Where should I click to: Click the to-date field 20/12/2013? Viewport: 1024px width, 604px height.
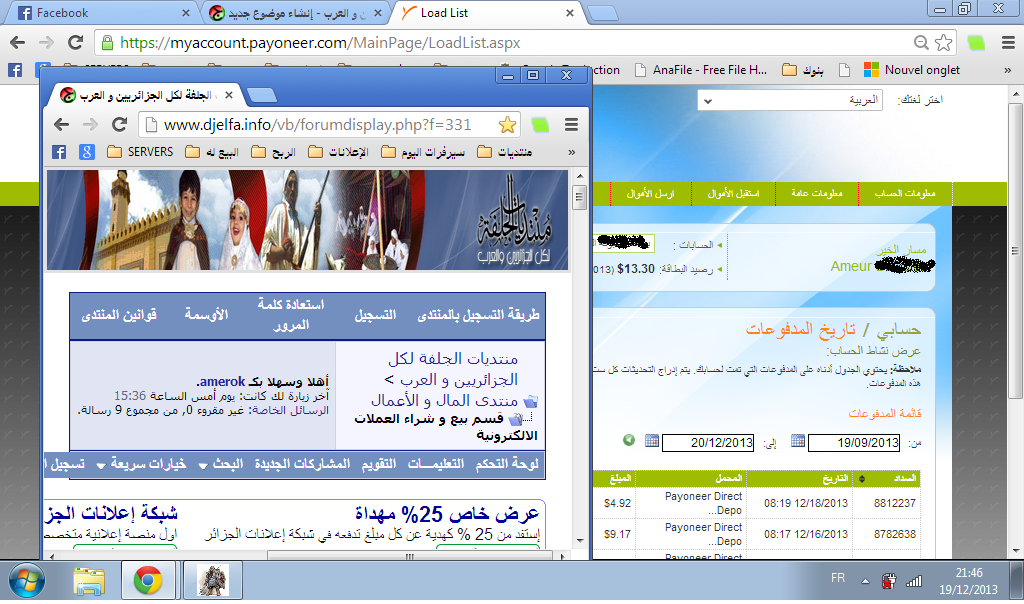[708, 443]
